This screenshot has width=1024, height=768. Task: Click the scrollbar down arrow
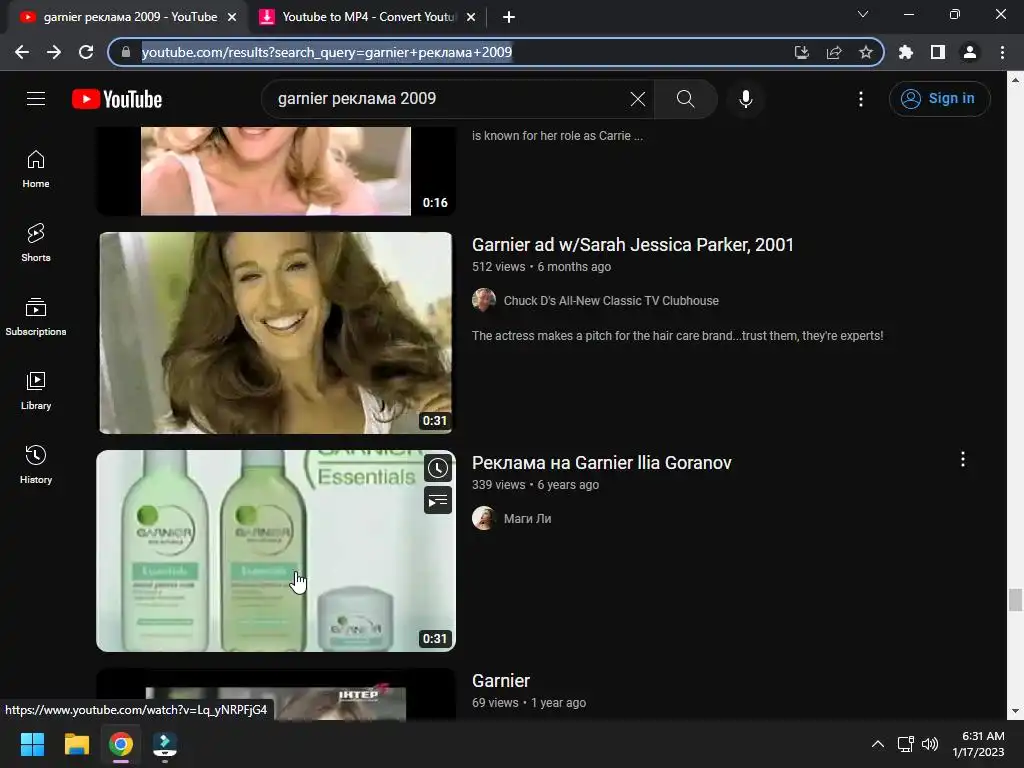pyautogui.click(x=1014, y=711)
